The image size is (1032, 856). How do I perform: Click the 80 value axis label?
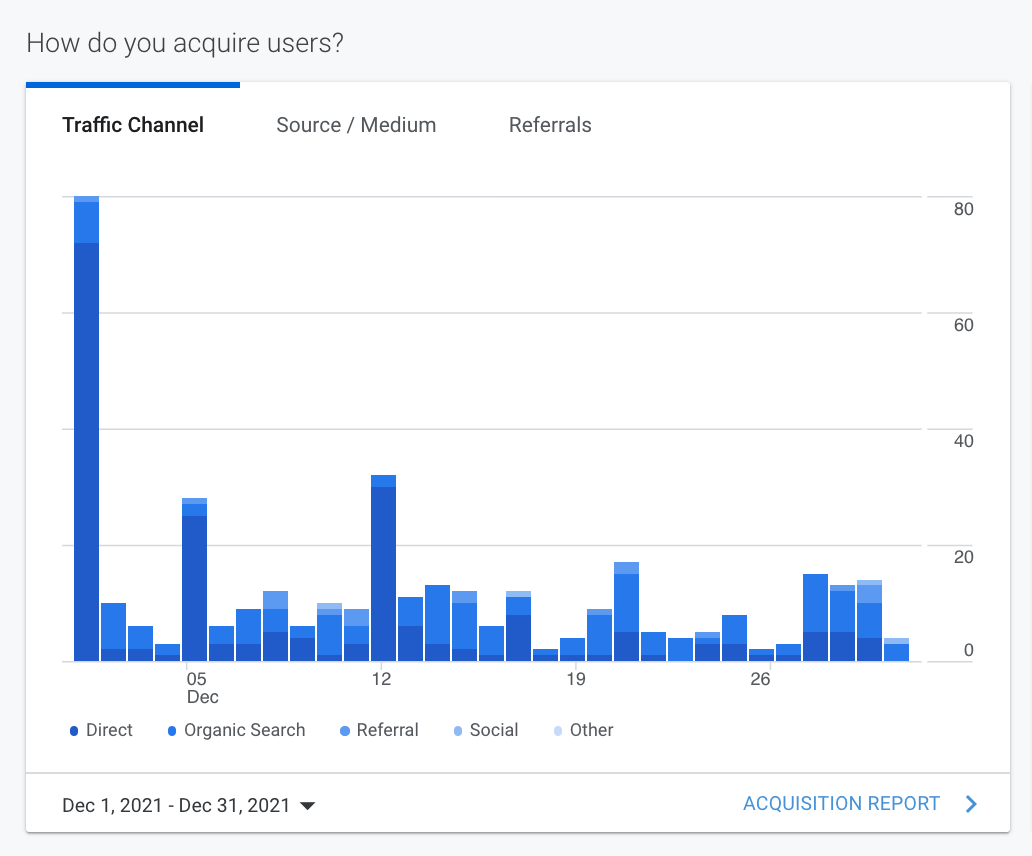963,209
